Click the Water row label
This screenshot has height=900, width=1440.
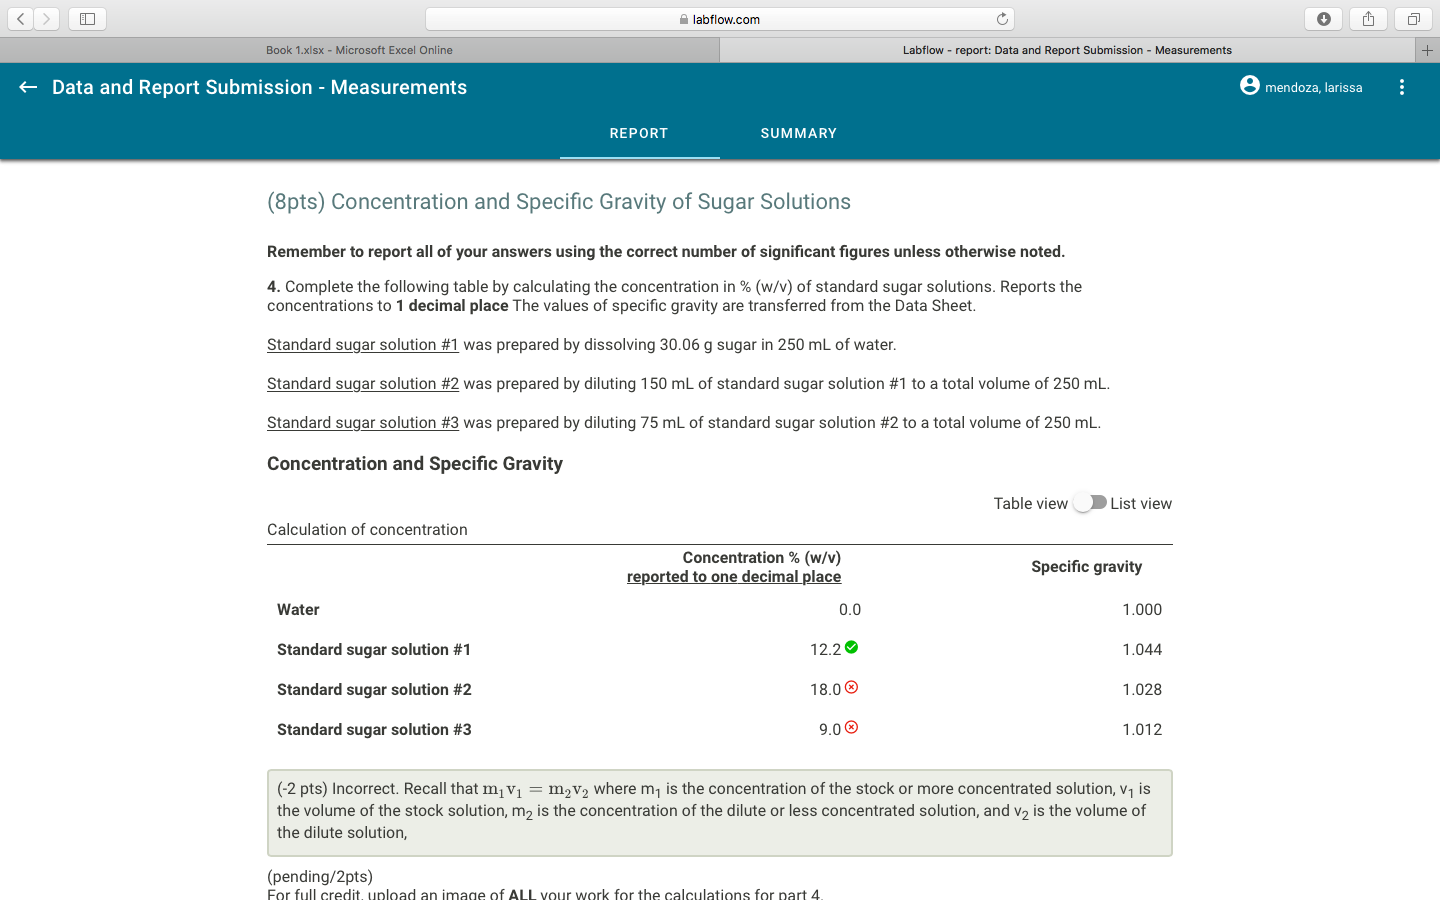coord(298,610)
